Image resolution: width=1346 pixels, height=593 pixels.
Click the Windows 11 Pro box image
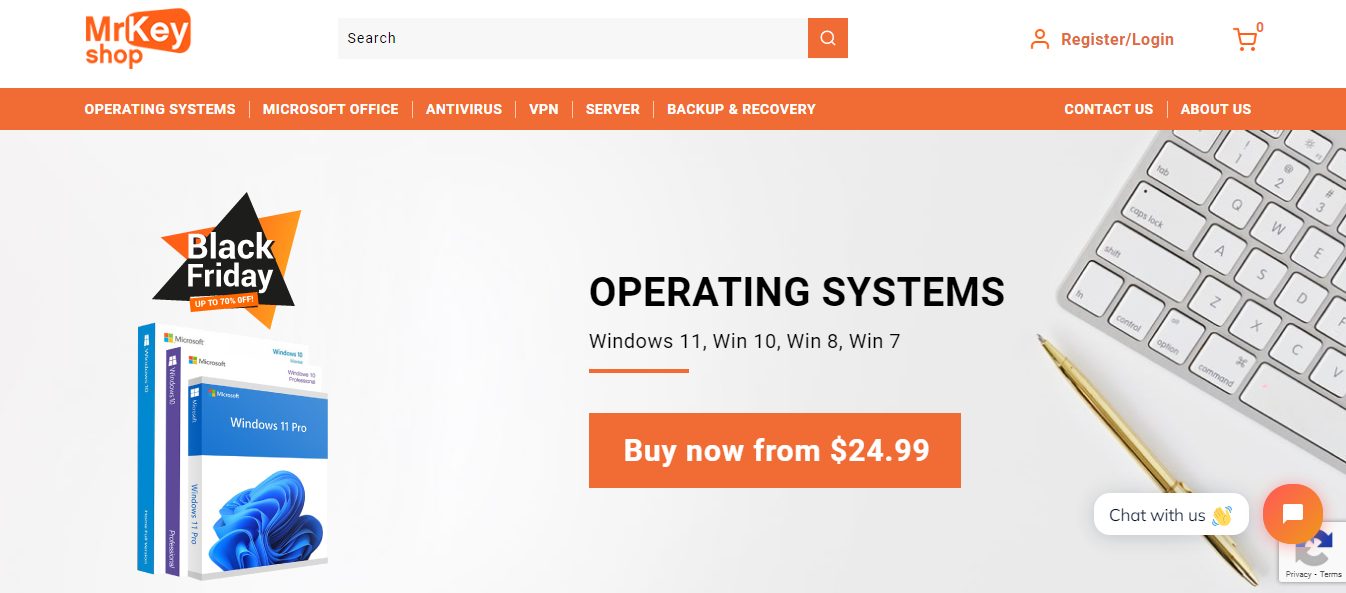coord(258,478)
